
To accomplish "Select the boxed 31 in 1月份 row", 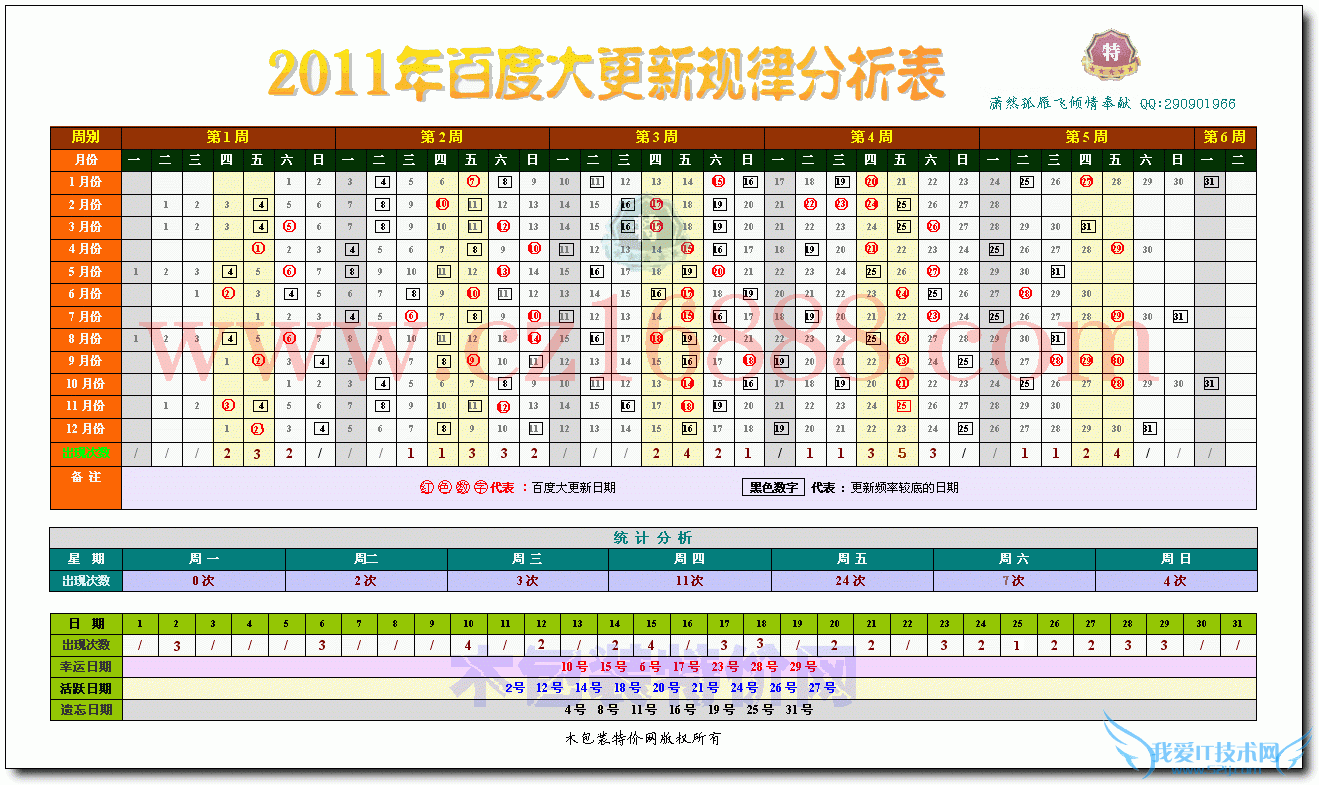I will [x=1210, y=182].
